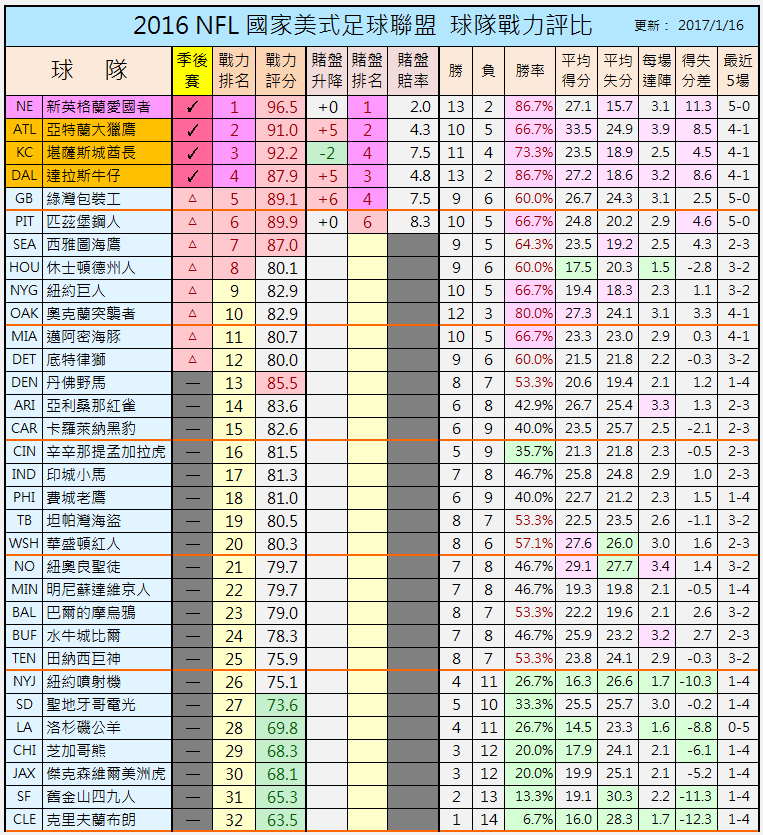The width and height of the screenshot is (763, 835).
Task: Click team abbreviation SEA
Action: pyautogui.click(x=24, y=244)
